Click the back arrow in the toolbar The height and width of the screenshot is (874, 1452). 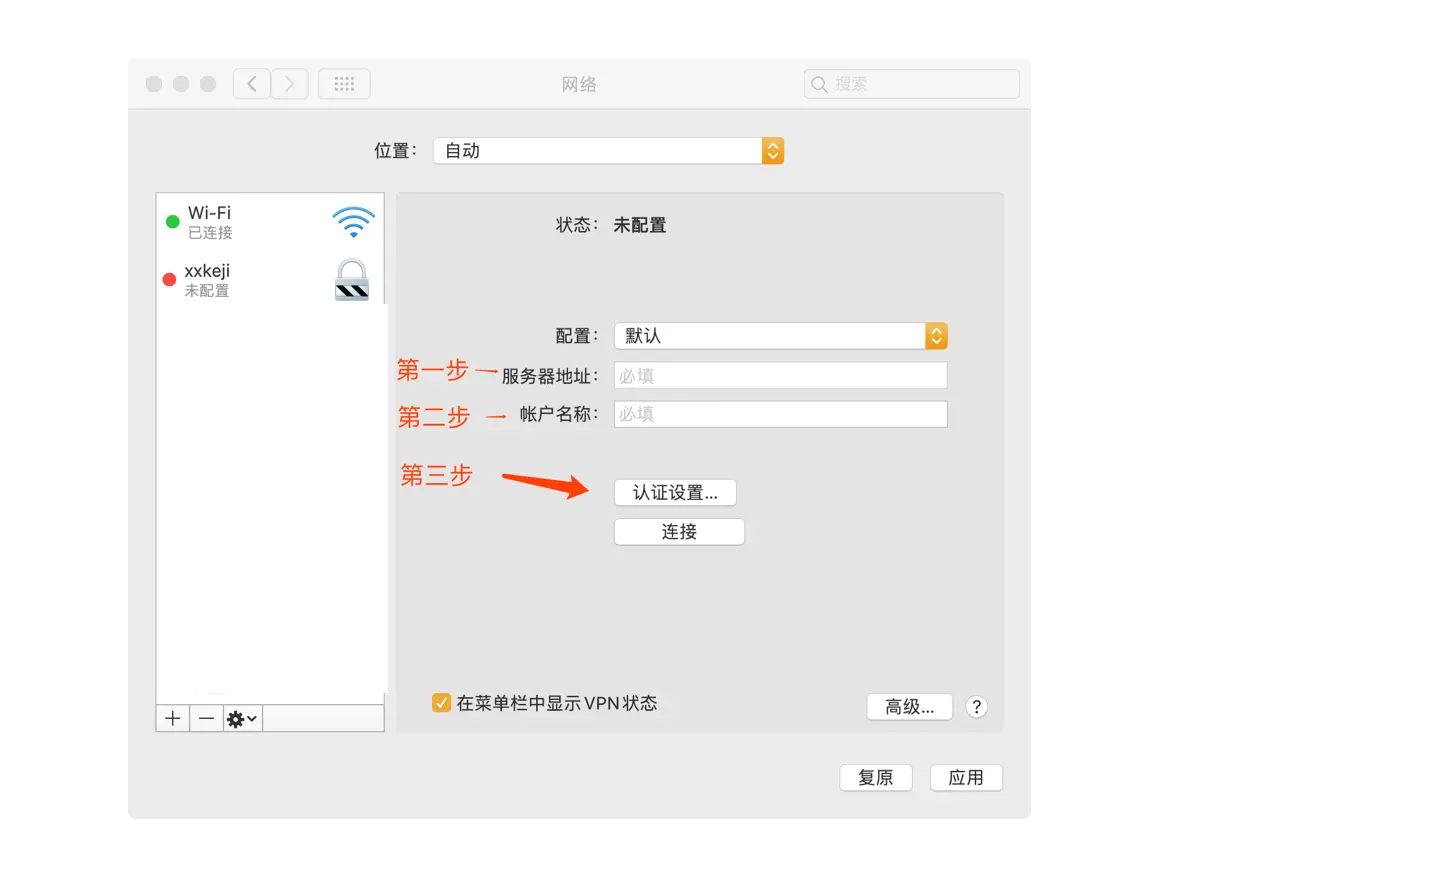pos(251,83)
